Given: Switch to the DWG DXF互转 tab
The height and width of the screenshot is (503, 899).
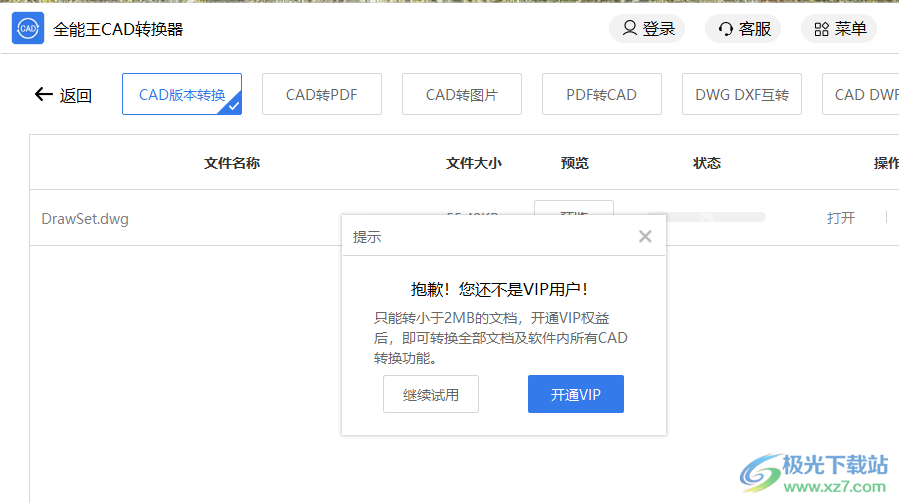Looking at the screenshot, I should tap(741, 94).
